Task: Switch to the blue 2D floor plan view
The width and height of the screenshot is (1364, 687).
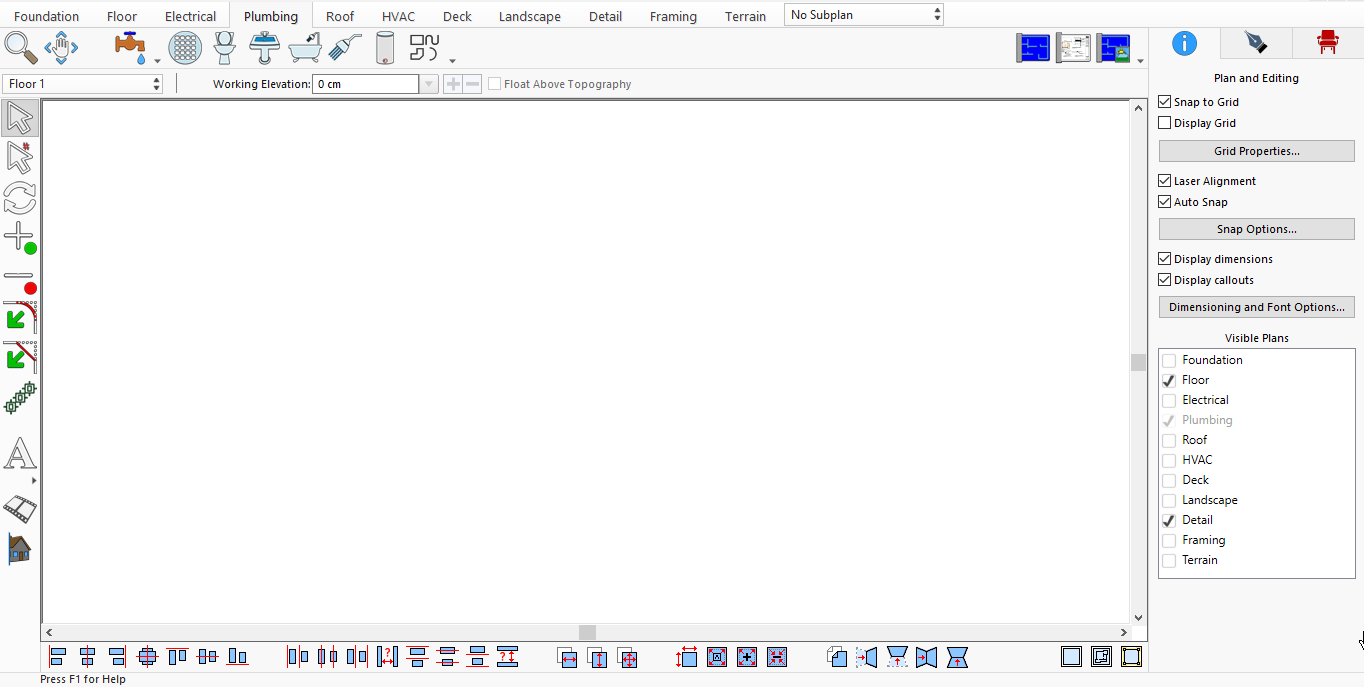Action: [1033, 48]
